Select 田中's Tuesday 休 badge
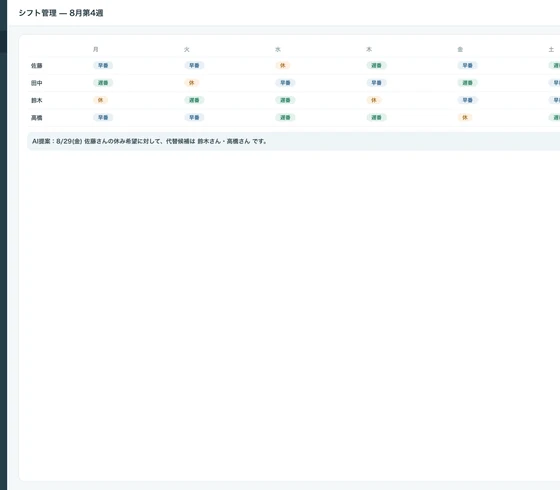Screen dimensions: 560x490 191,83
